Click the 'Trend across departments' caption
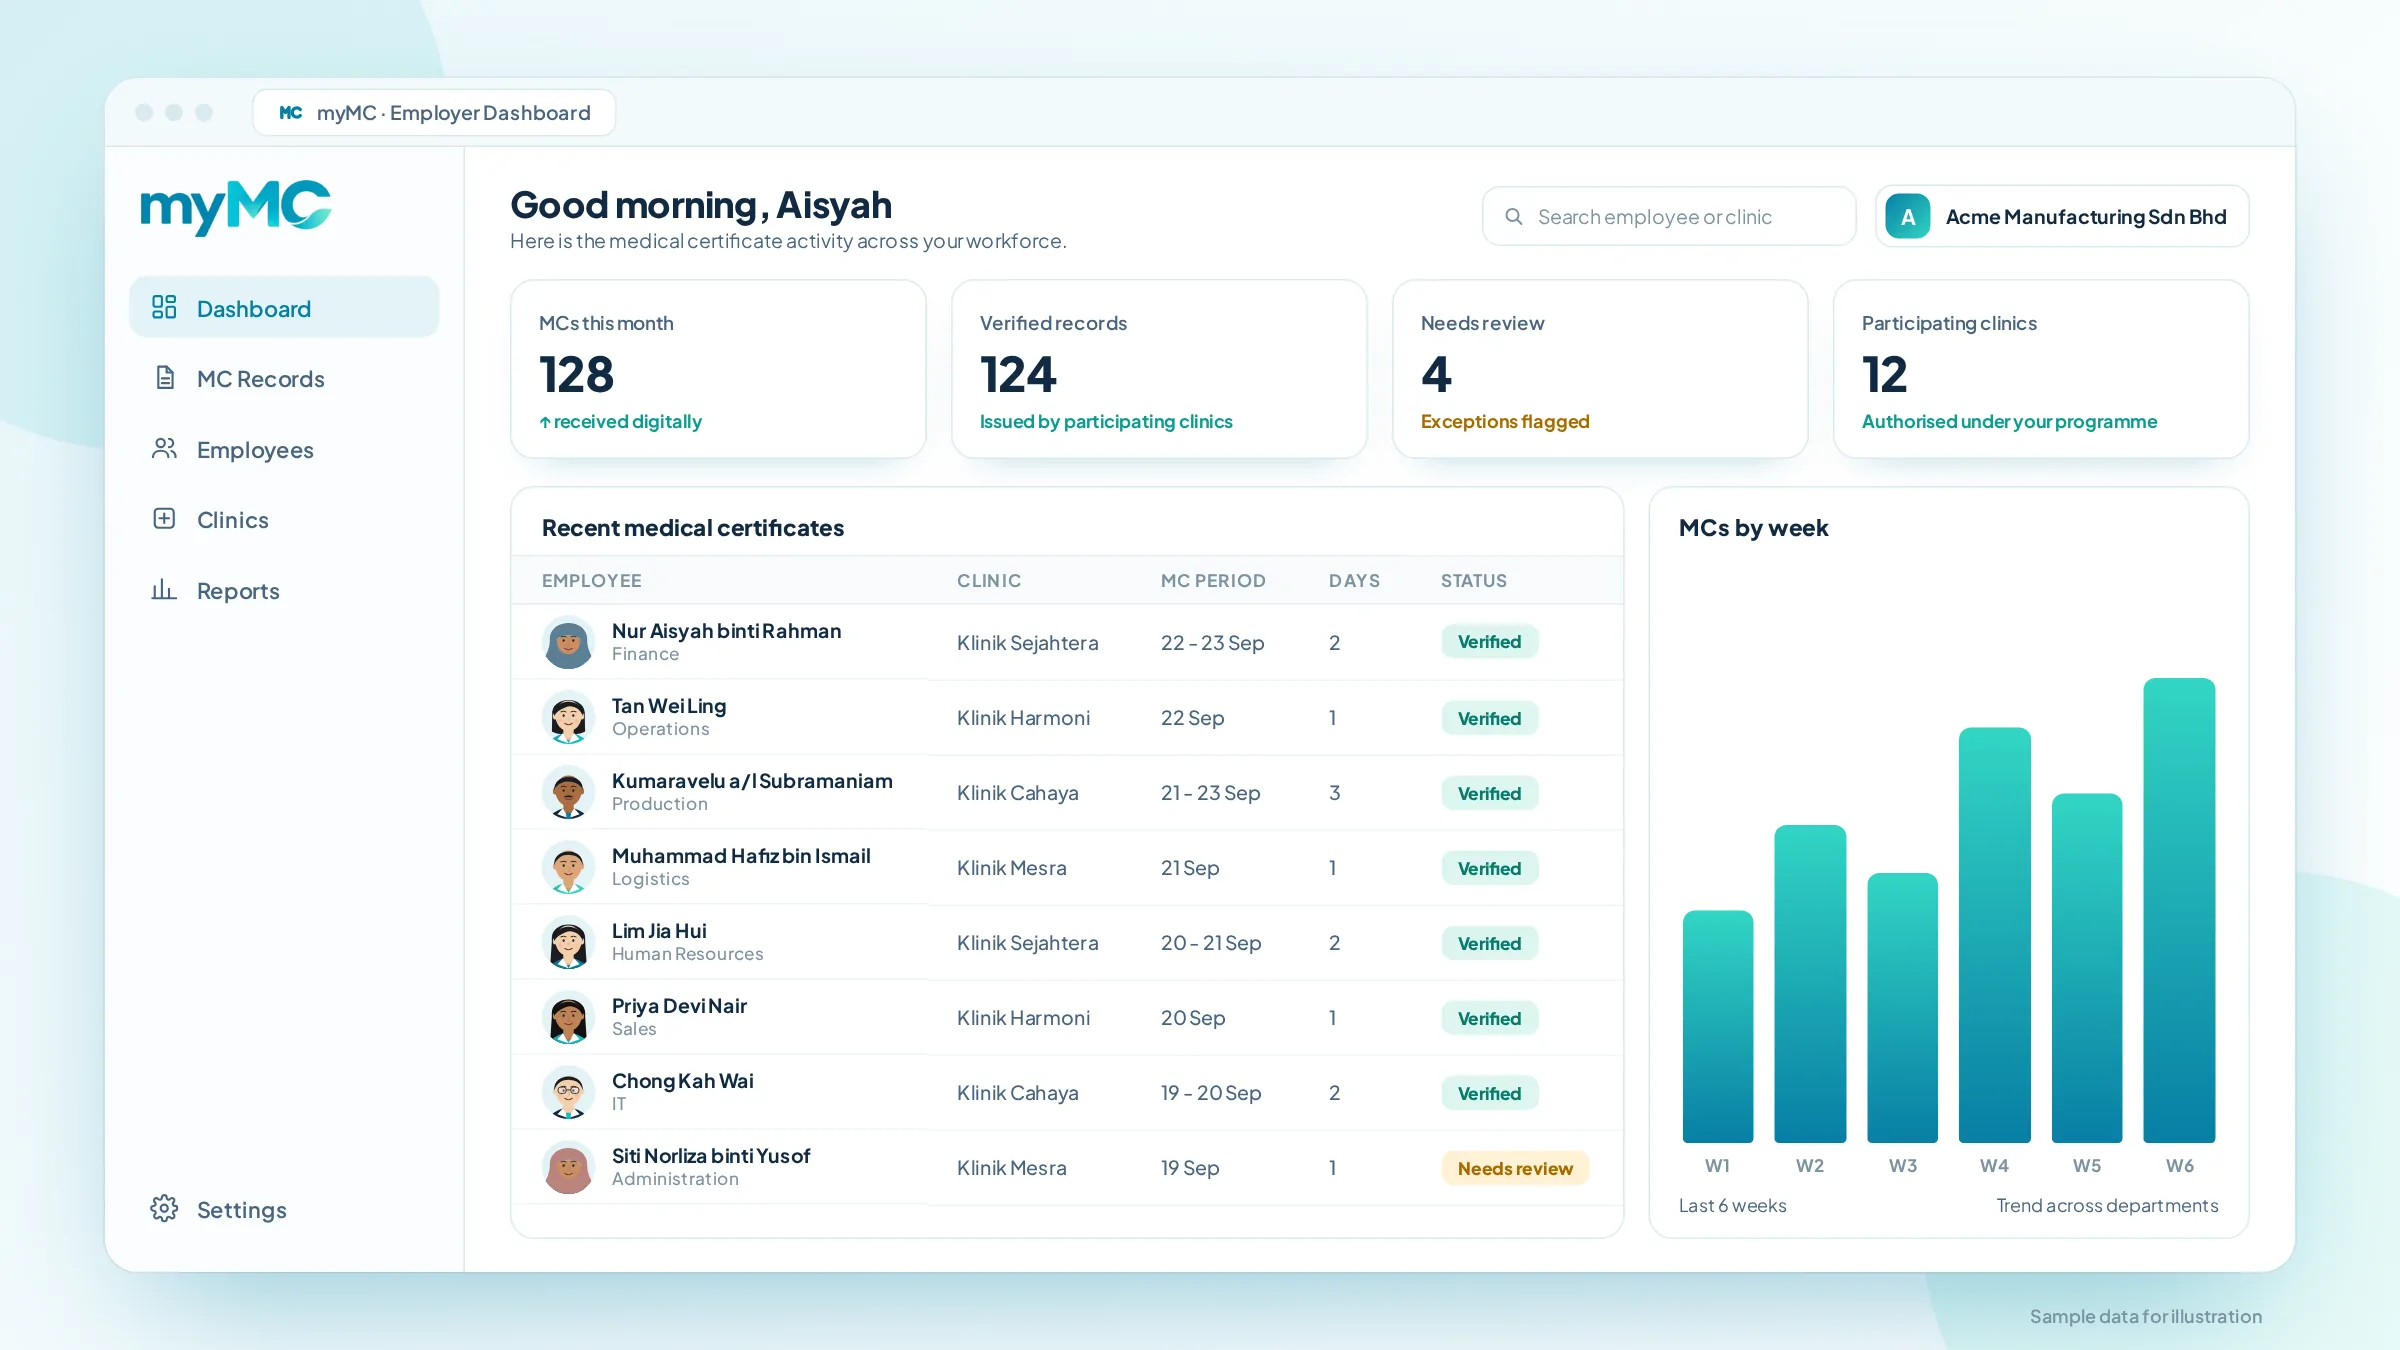Viewport: 2400px width, 1350px height. pyautogui.click(x=2107, y=1205)
